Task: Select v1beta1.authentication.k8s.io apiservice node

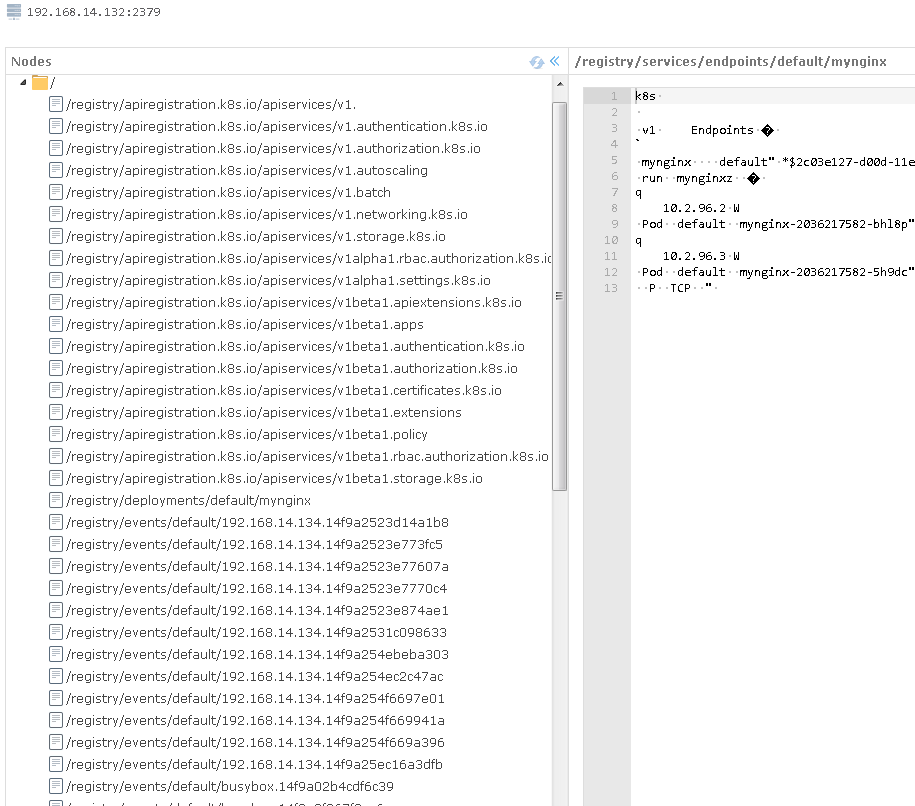Action: click(295, 346)
